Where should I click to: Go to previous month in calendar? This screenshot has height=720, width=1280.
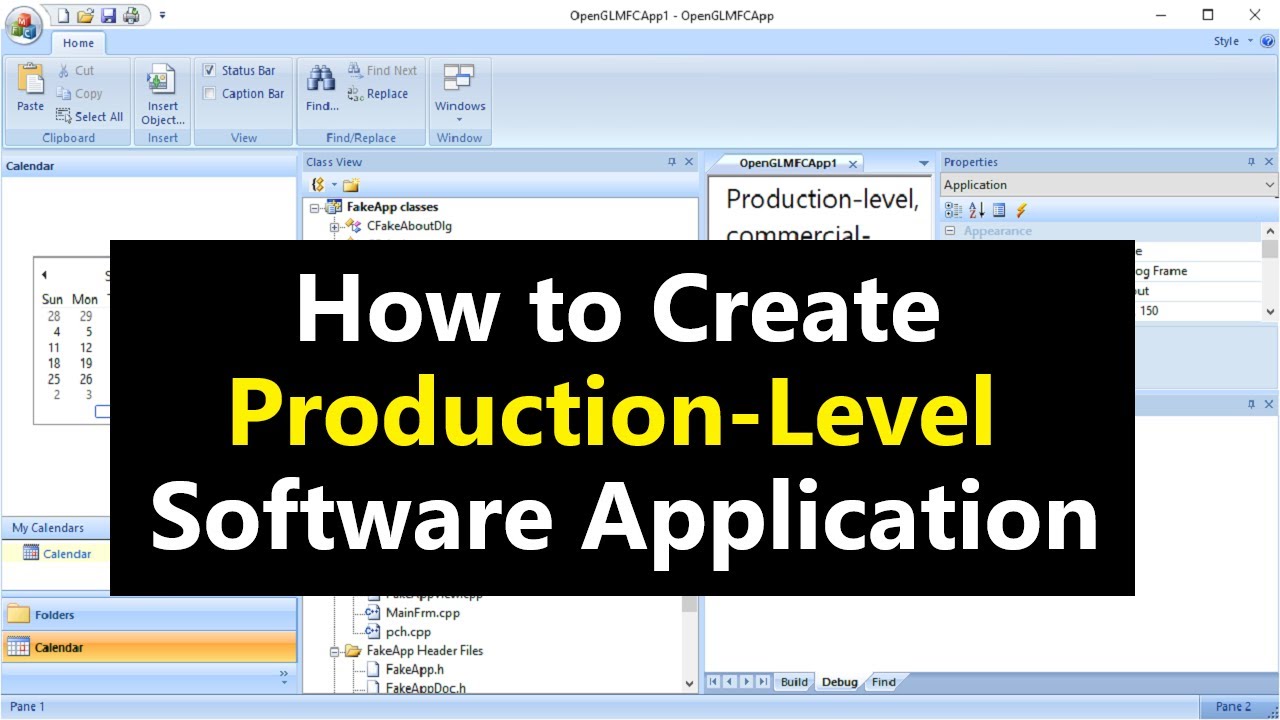tap(44, 275)
